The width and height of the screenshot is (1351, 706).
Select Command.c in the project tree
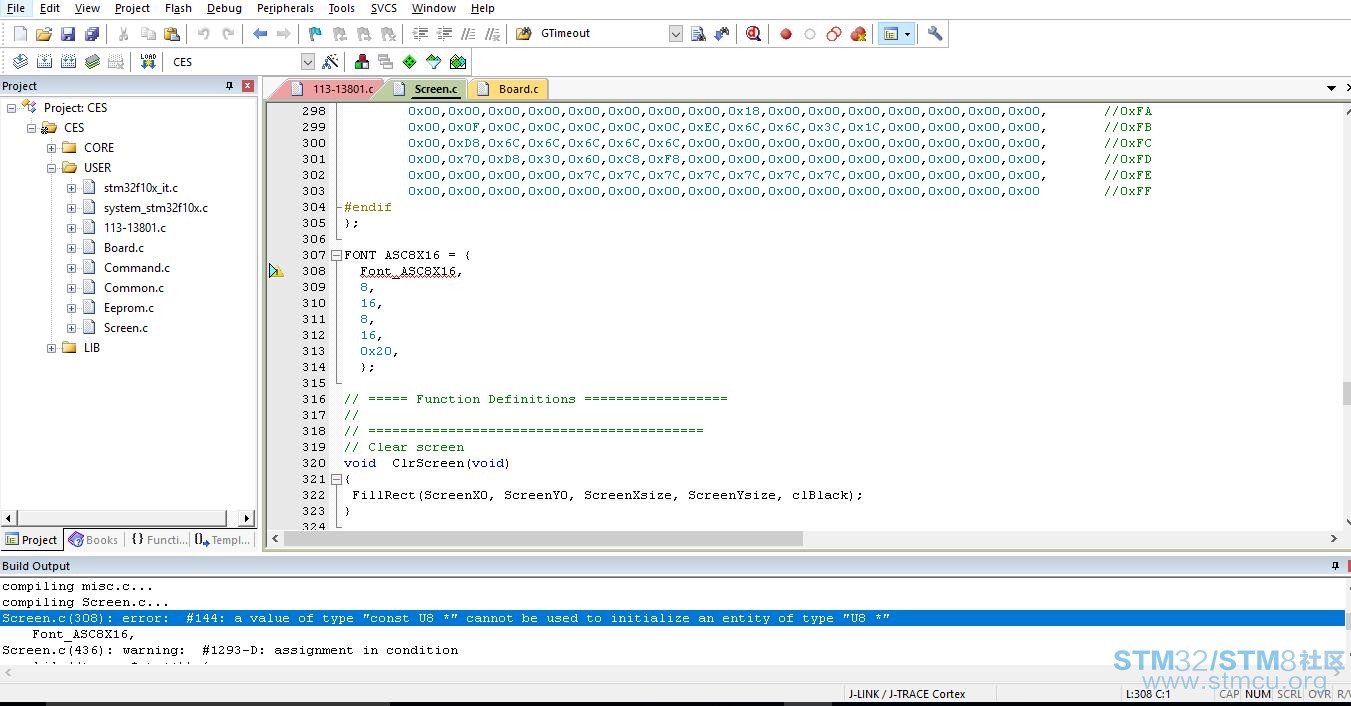click(x=137, y=268)
